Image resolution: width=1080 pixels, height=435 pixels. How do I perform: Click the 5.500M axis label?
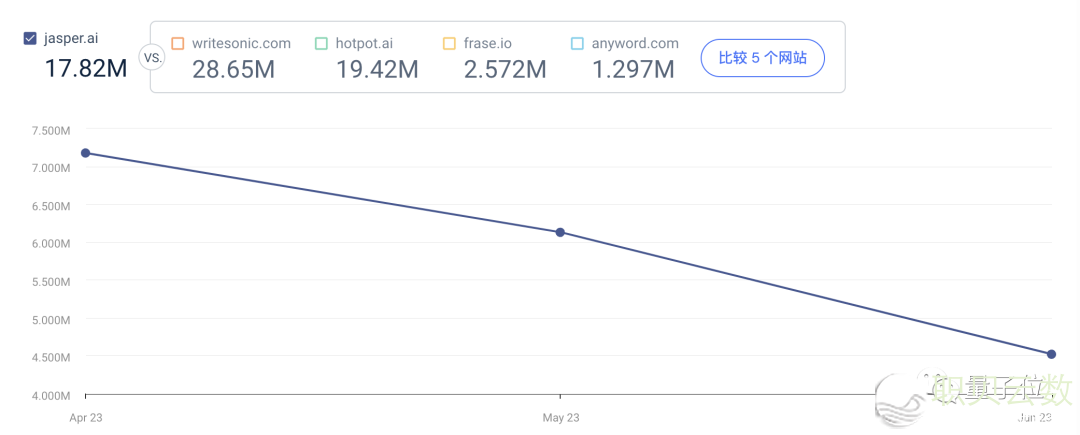click(x=51, y=282)
